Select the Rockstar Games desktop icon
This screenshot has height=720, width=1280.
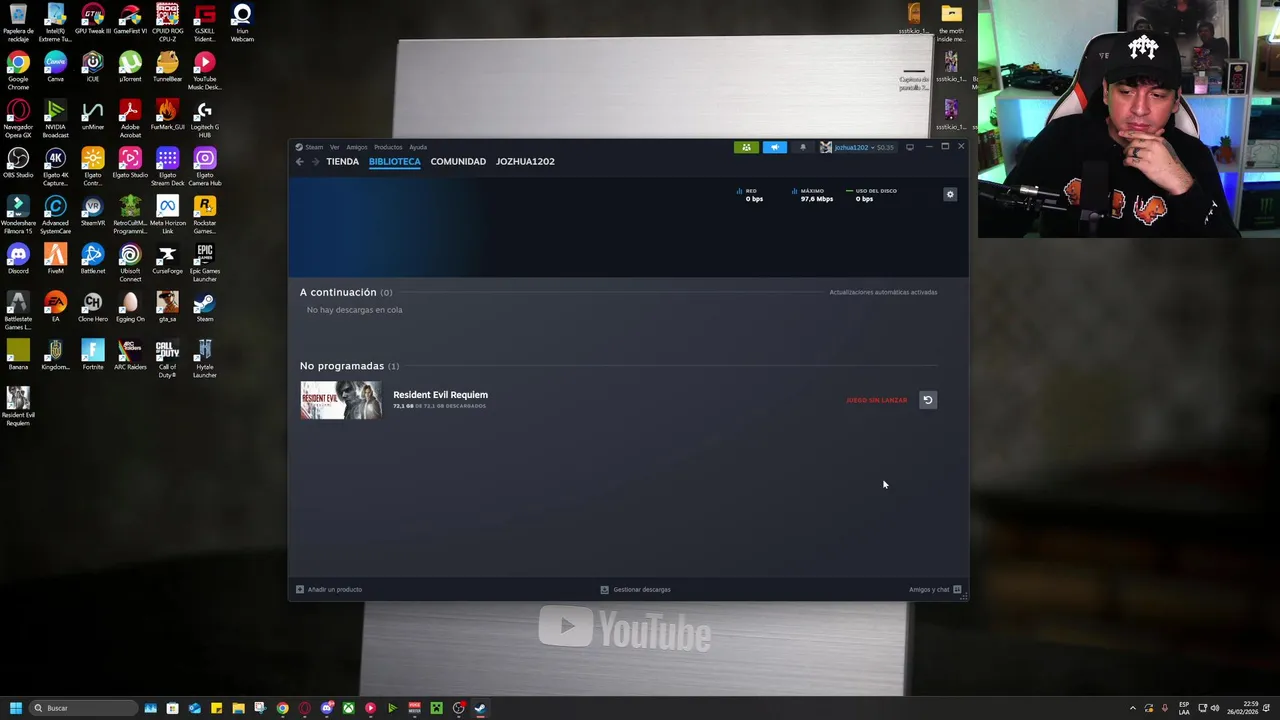tap(204, 215)
